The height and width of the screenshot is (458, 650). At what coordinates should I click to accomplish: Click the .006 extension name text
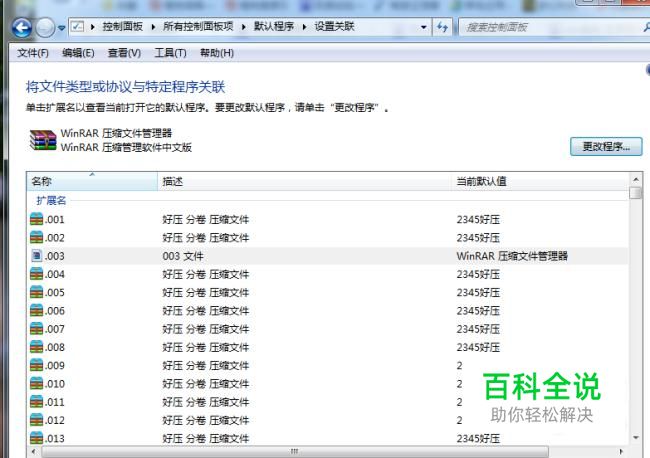55,311
